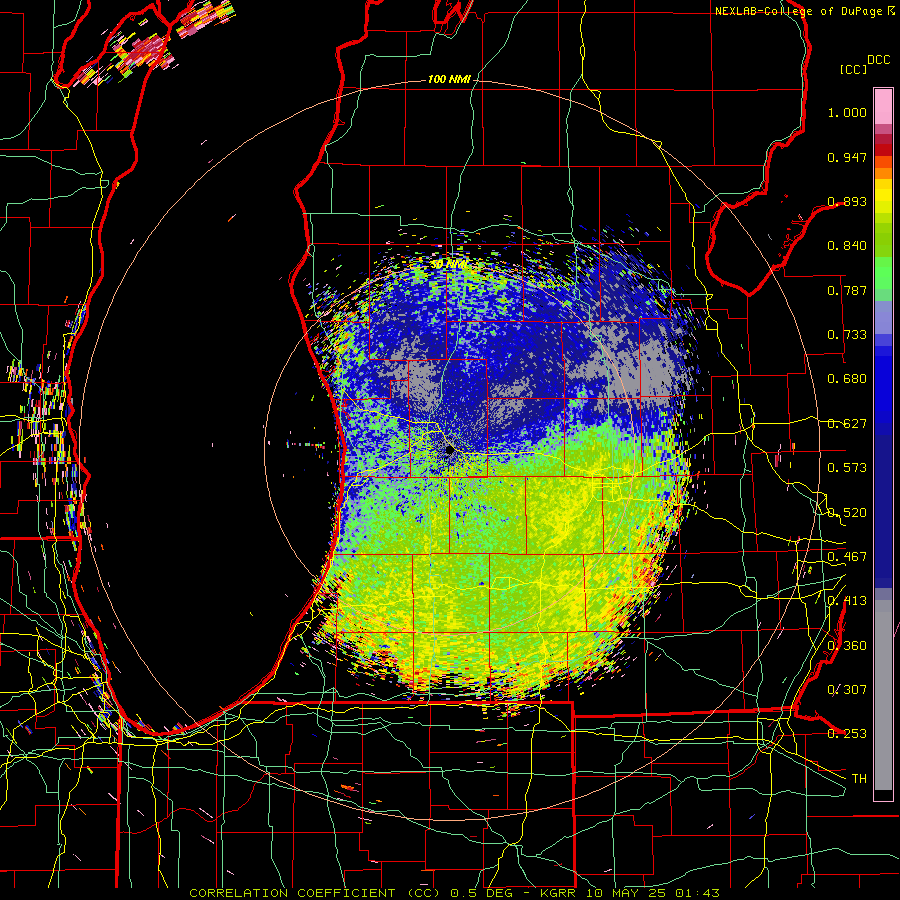Click the 0.253 scale value
Viewport: 900px width, 900px height.
[847, 734]
